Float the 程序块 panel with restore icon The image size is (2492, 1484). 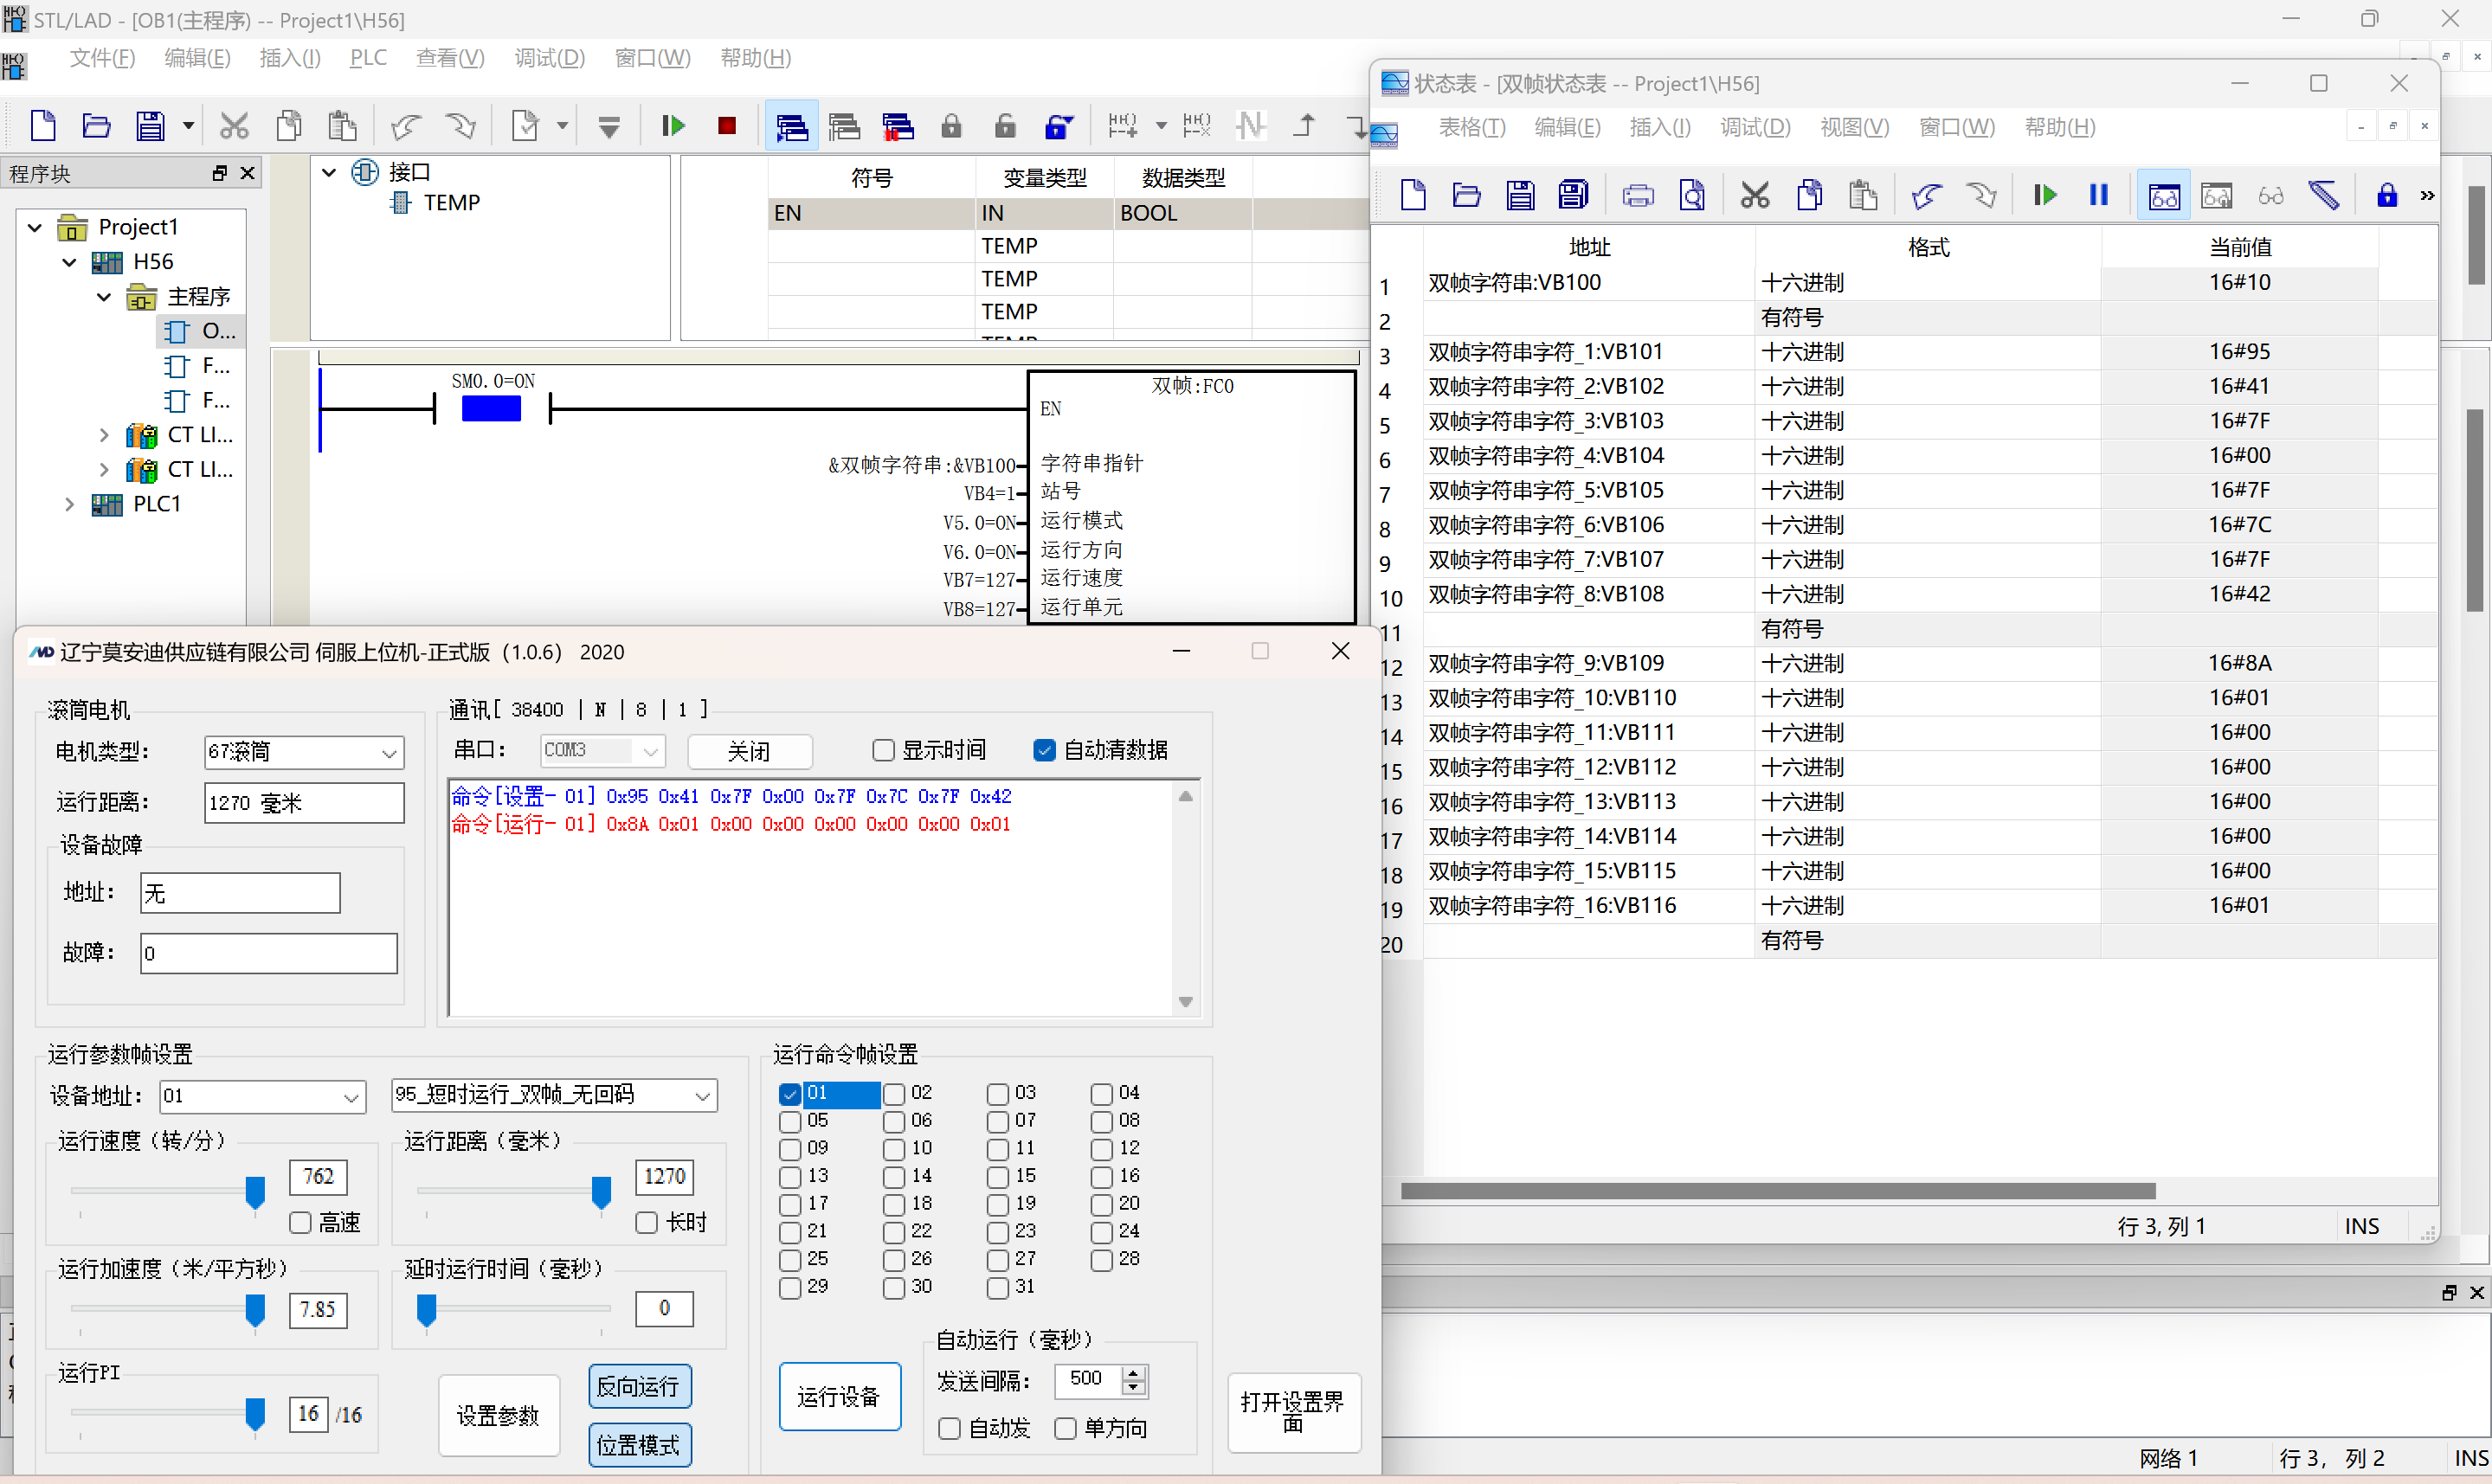click(220, 173)
